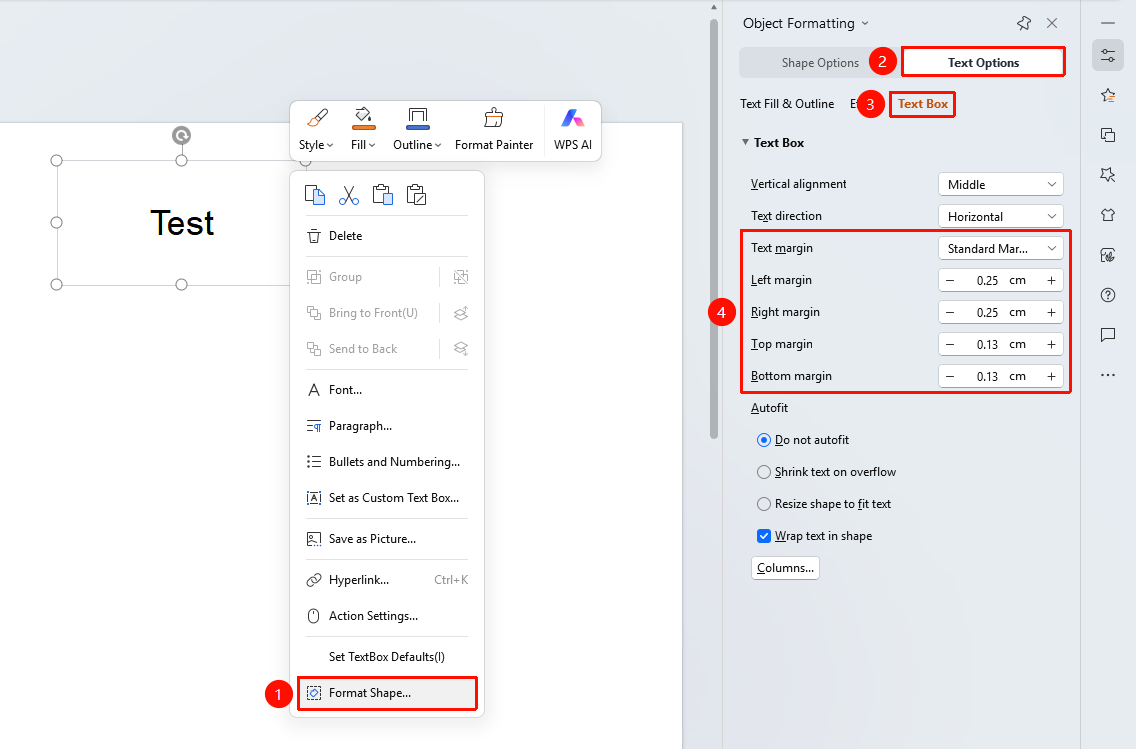Choose Format Shape... from context menu

[x=387, y=693]
